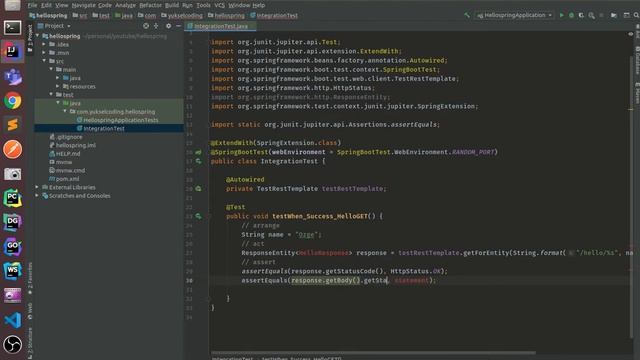Click run gutter icon beside testWhen_Success_HelloGET method
This screenshot has width=640, height=360.
coord(198,216)
